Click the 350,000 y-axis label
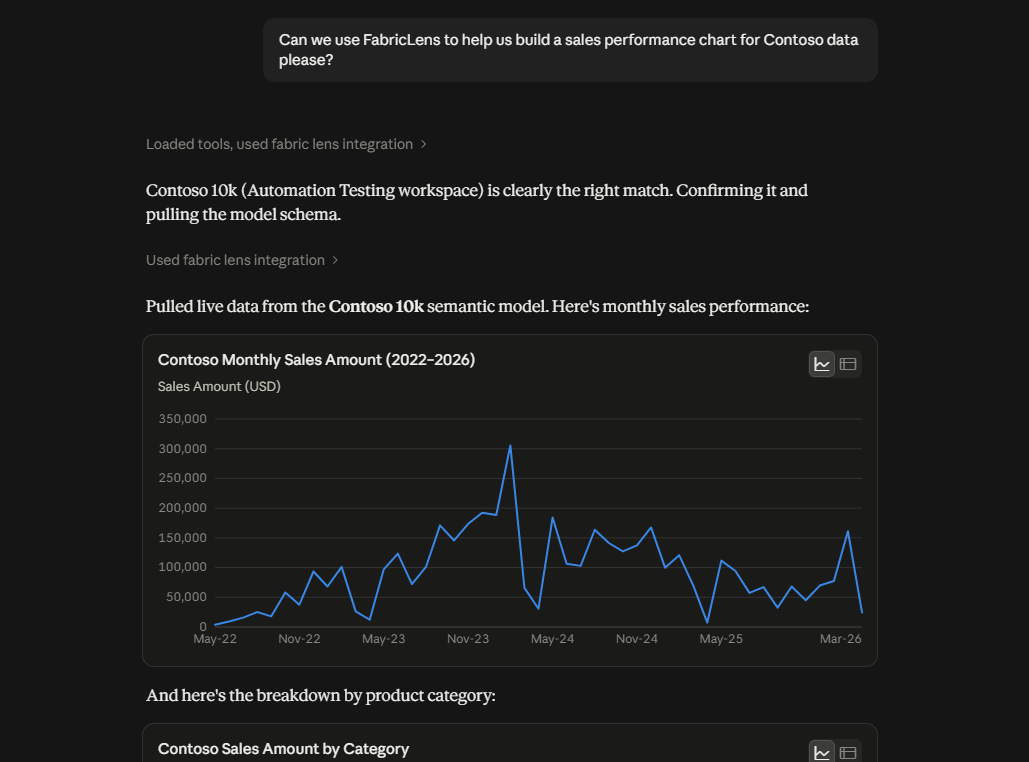This screenshot has width=1029, height=762. click(182, 419)
